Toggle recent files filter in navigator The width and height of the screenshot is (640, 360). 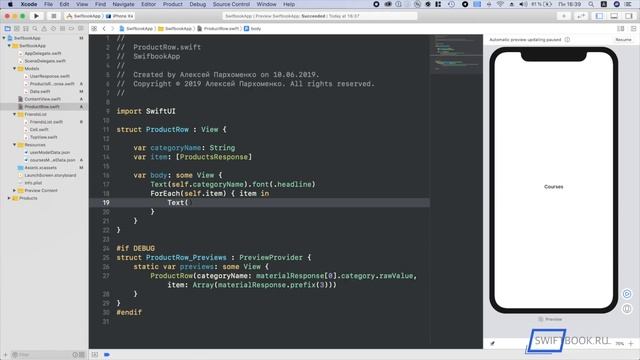(75, 355)
